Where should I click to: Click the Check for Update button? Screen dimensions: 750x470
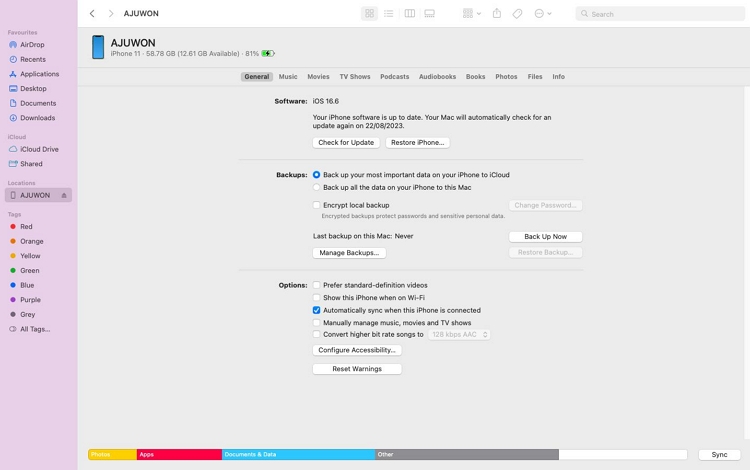pos(346,142)
